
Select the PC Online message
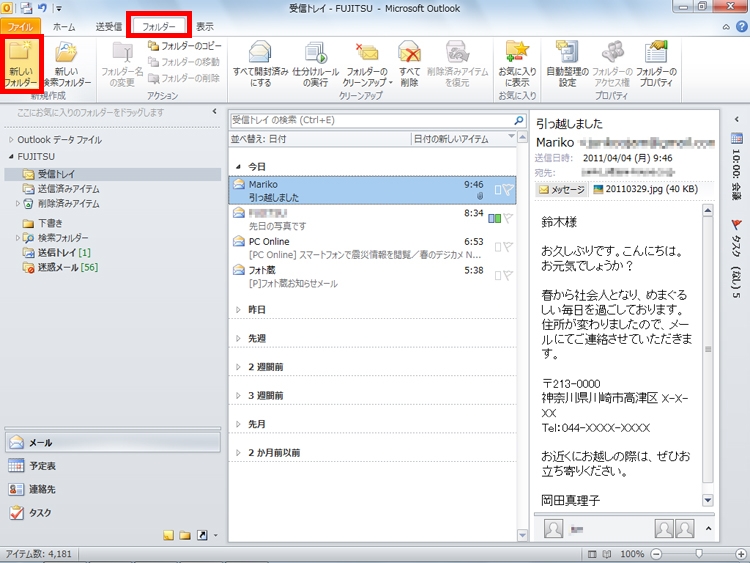coord(372,248)
